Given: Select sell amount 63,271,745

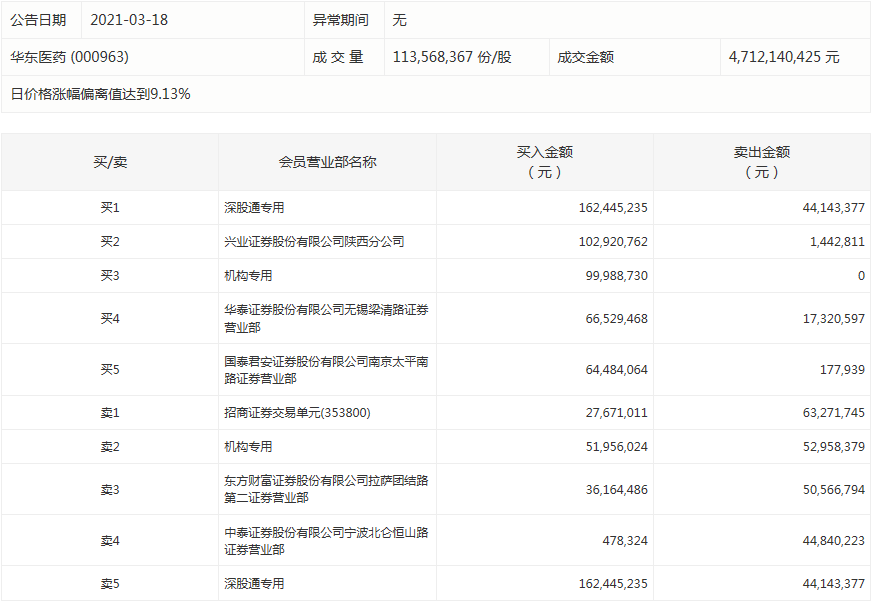Looking at the screenshot, I should (x=834, y=413).
